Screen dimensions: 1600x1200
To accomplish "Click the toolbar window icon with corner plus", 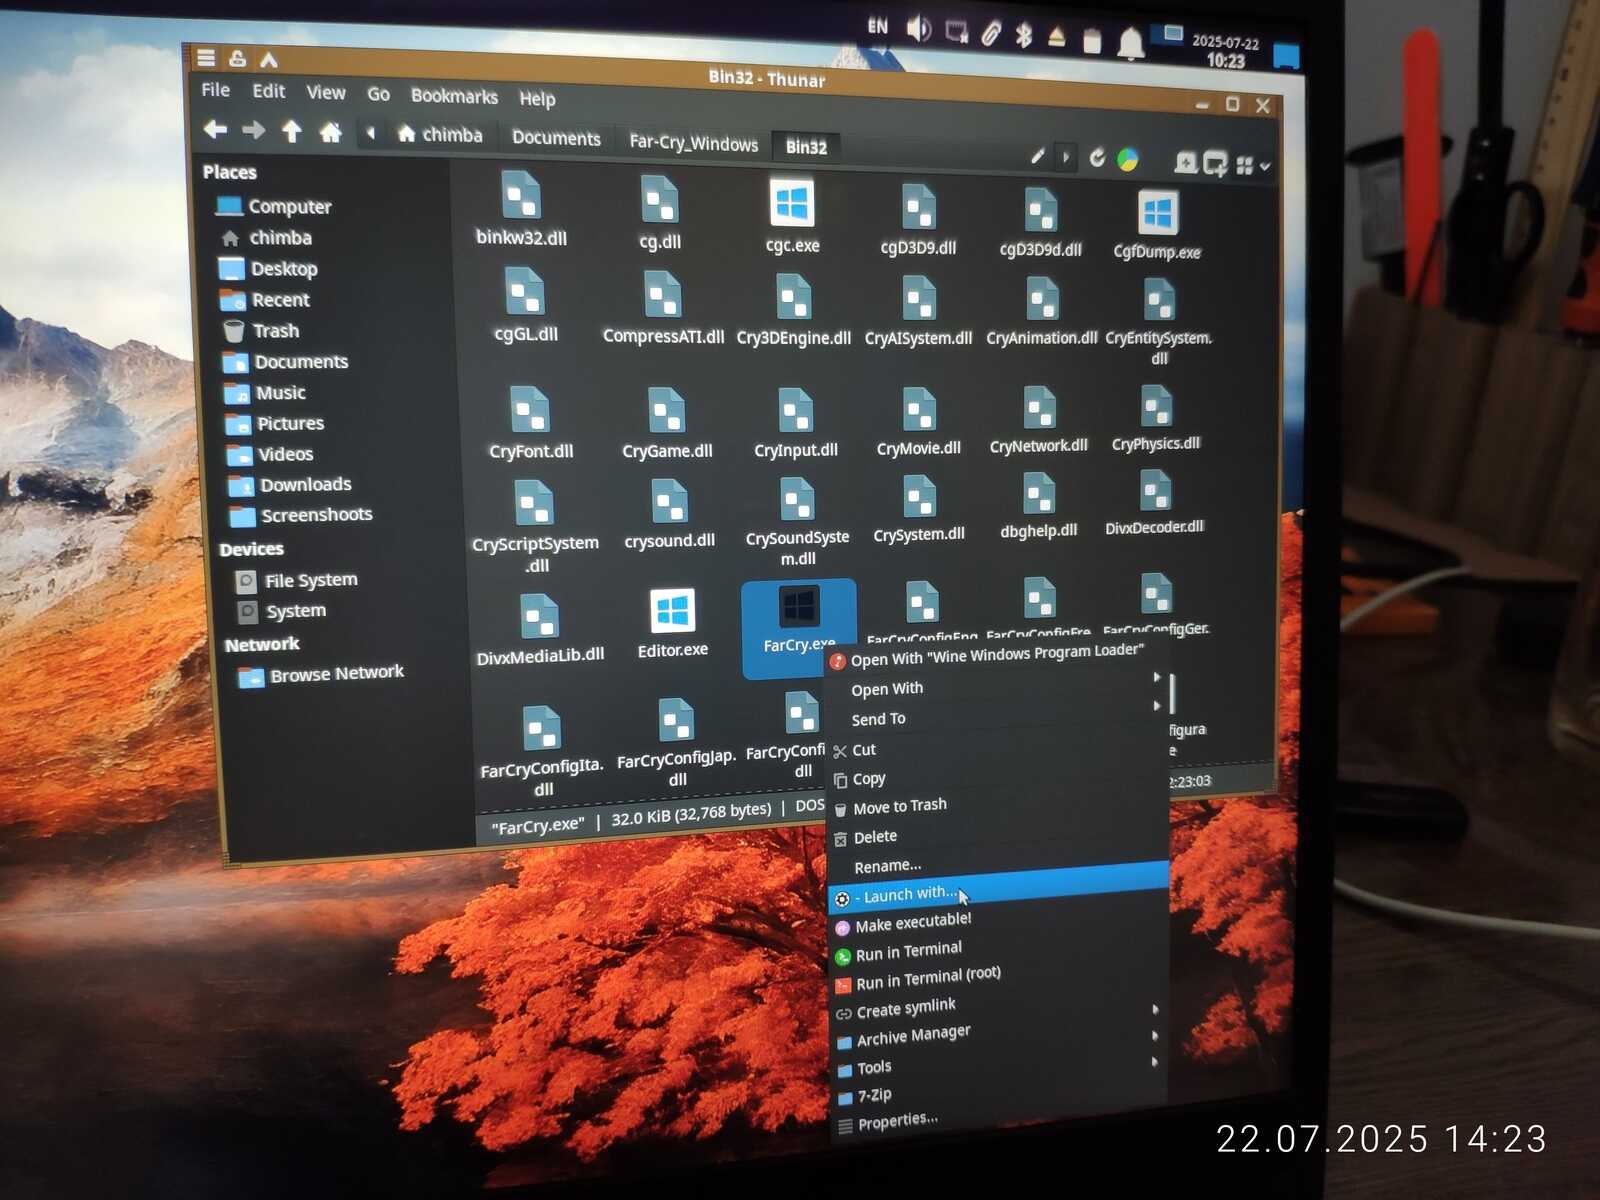I will [x=1215, y=164].
